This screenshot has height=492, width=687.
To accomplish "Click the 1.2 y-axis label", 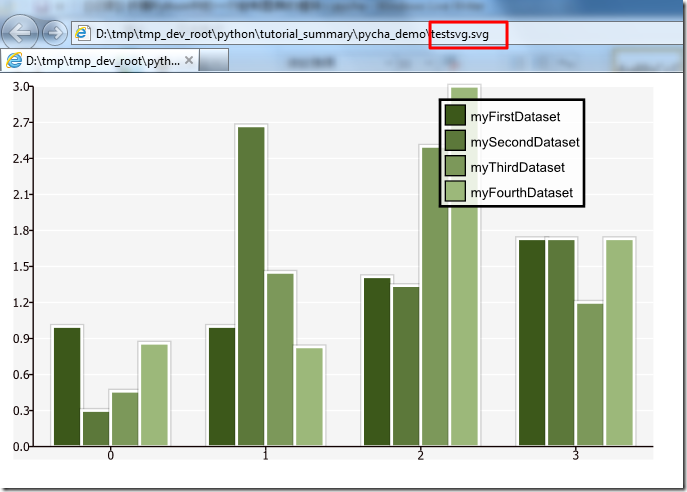I will (x=21, y=303).
